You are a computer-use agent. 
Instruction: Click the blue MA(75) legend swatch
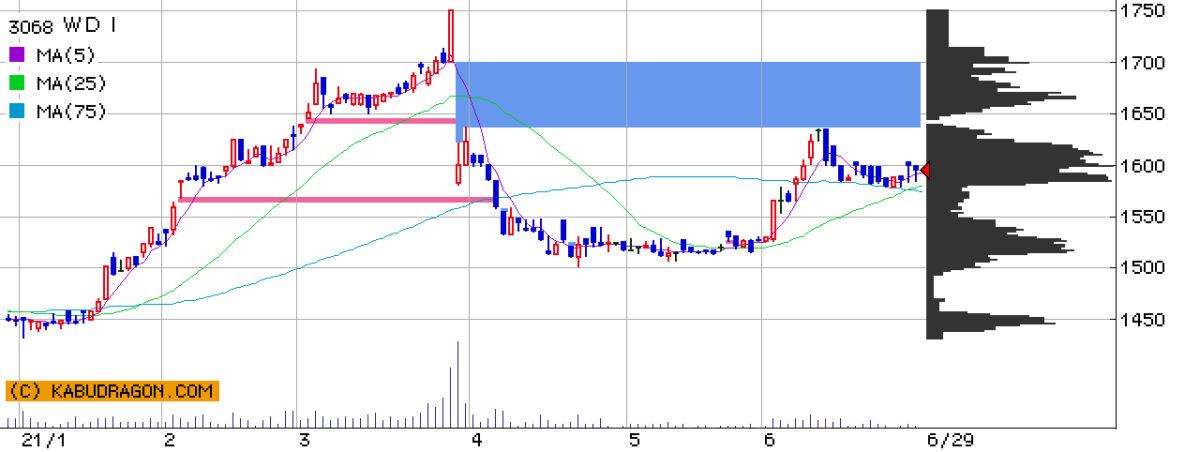pos(17,112)
